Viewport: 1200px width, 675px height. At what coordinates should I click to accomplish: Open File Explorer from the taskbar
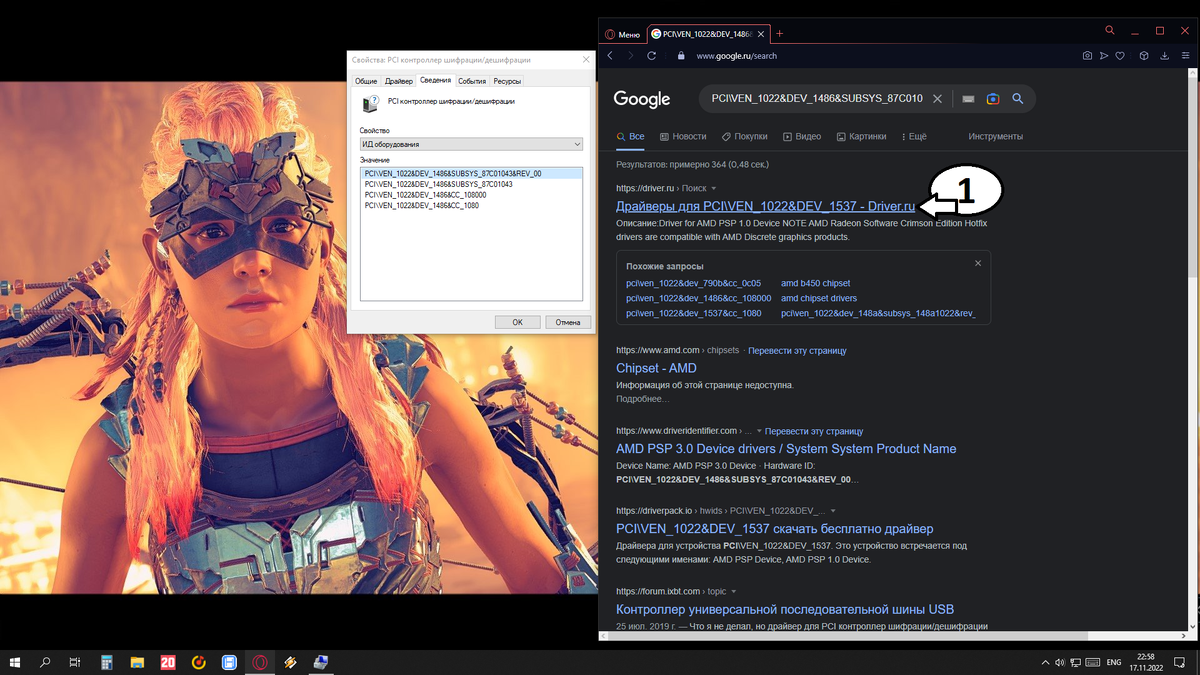click(137, 662)
